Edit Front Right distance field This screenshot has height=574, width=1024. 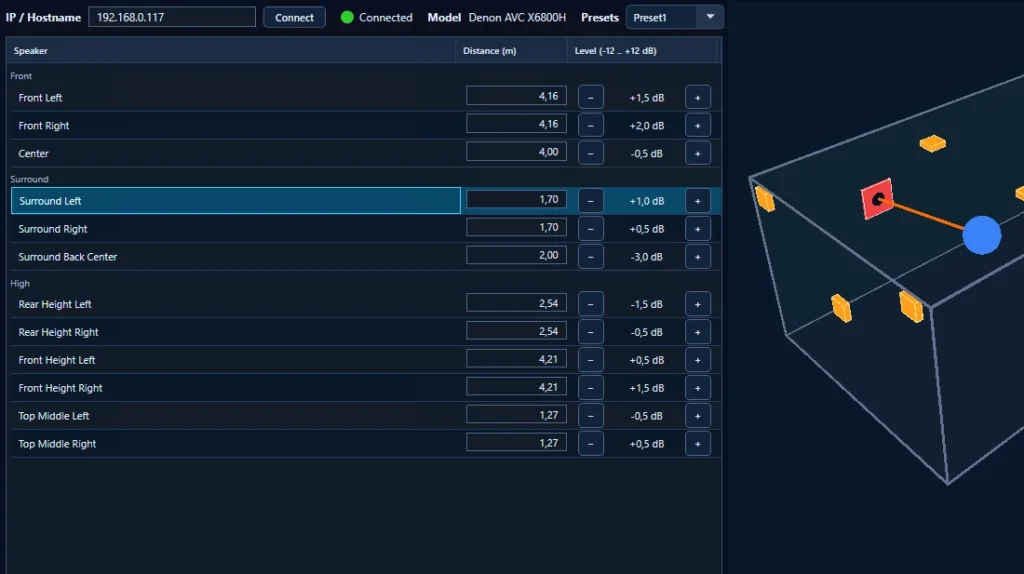click(x=516, y=123)
